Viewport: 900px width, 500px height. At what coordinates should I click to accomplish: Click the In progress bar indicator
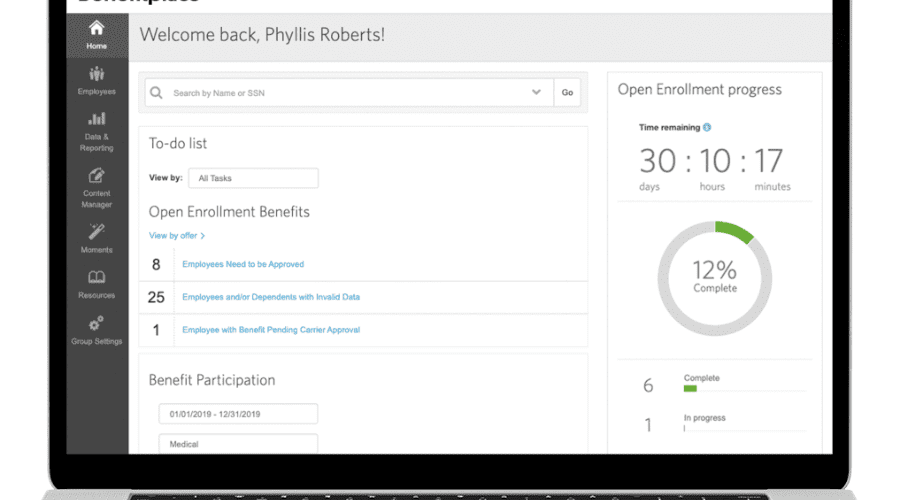[x=684, y=428]
